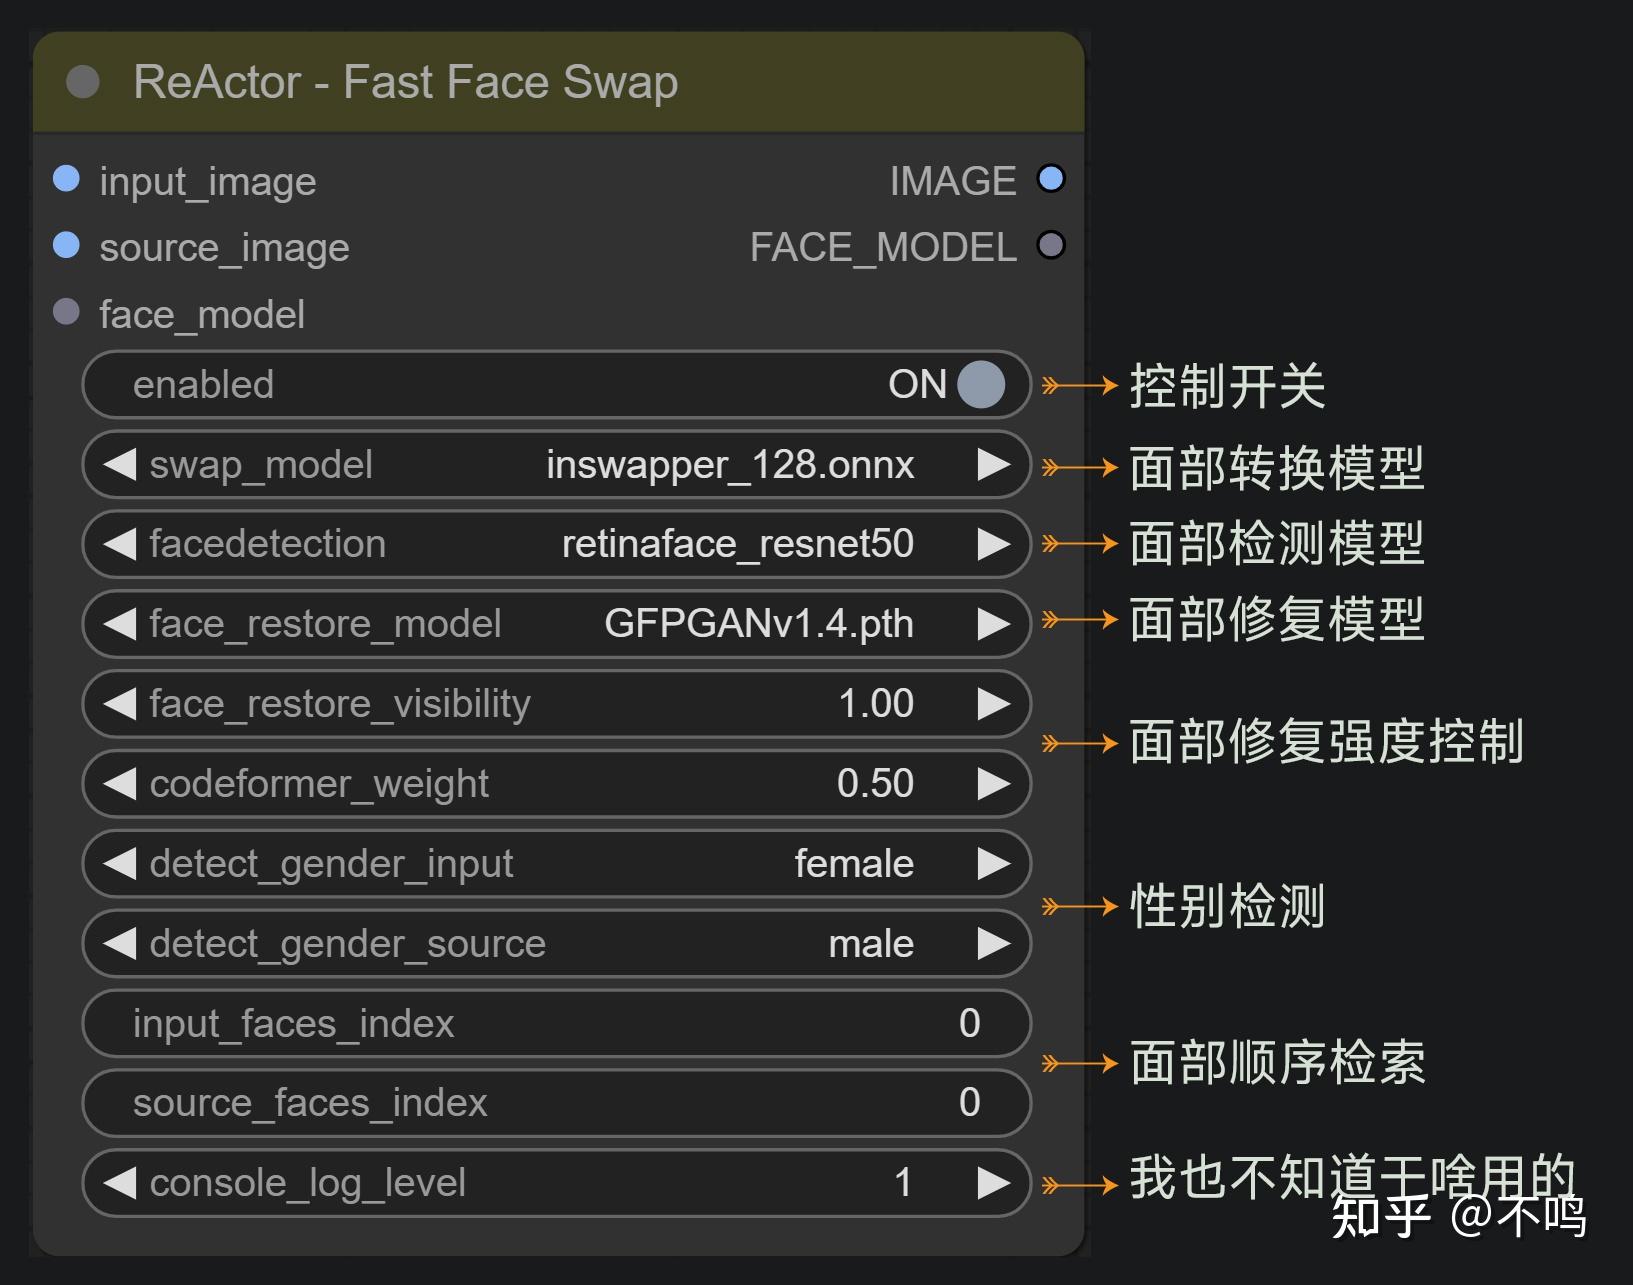Click the IMAGE output socket

point(1051,179)
